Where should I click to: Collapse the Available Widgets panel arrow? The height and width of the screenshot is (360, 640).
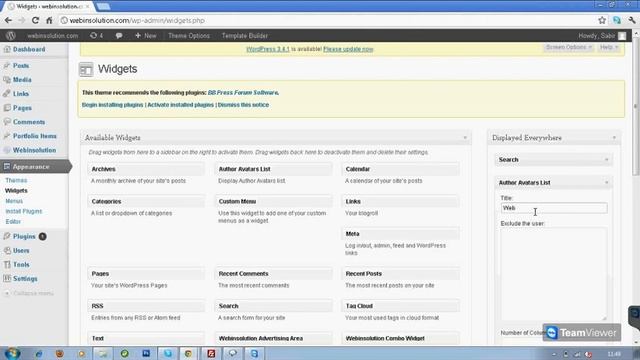pyautogui.click(x=465, y=138)
